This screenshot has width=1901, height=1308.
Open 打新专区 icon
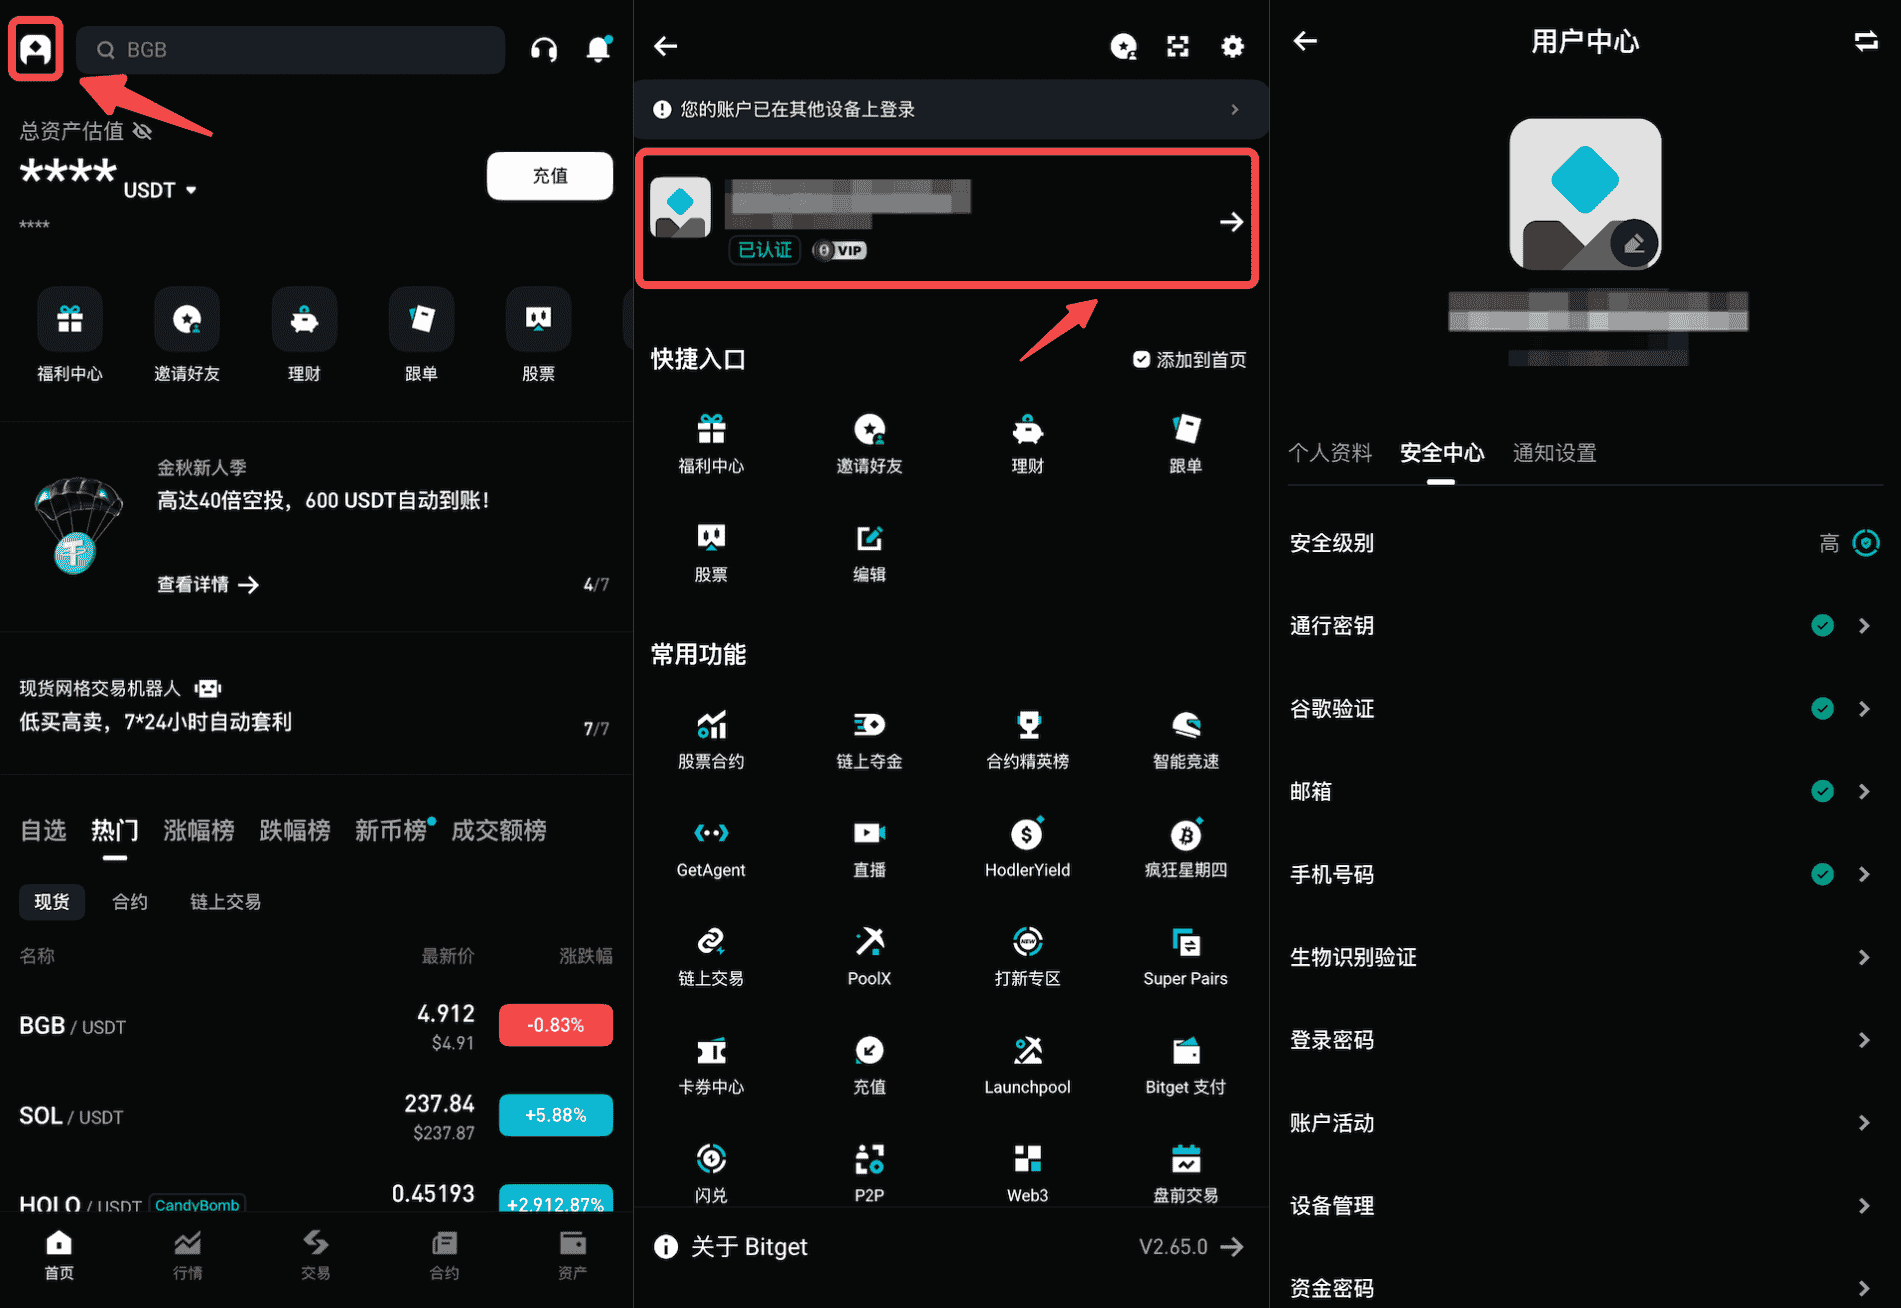click(1028, 941)
